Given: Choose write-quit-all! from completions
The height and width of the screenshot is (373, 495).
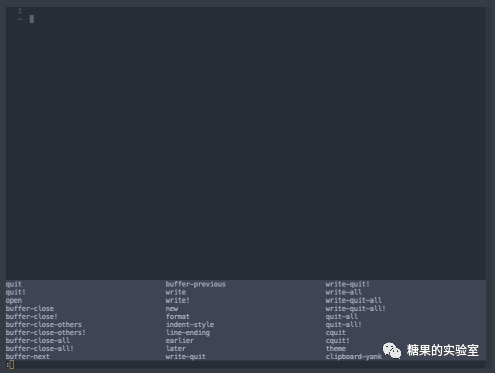Looking at the screenshot, I should (356, 308).
